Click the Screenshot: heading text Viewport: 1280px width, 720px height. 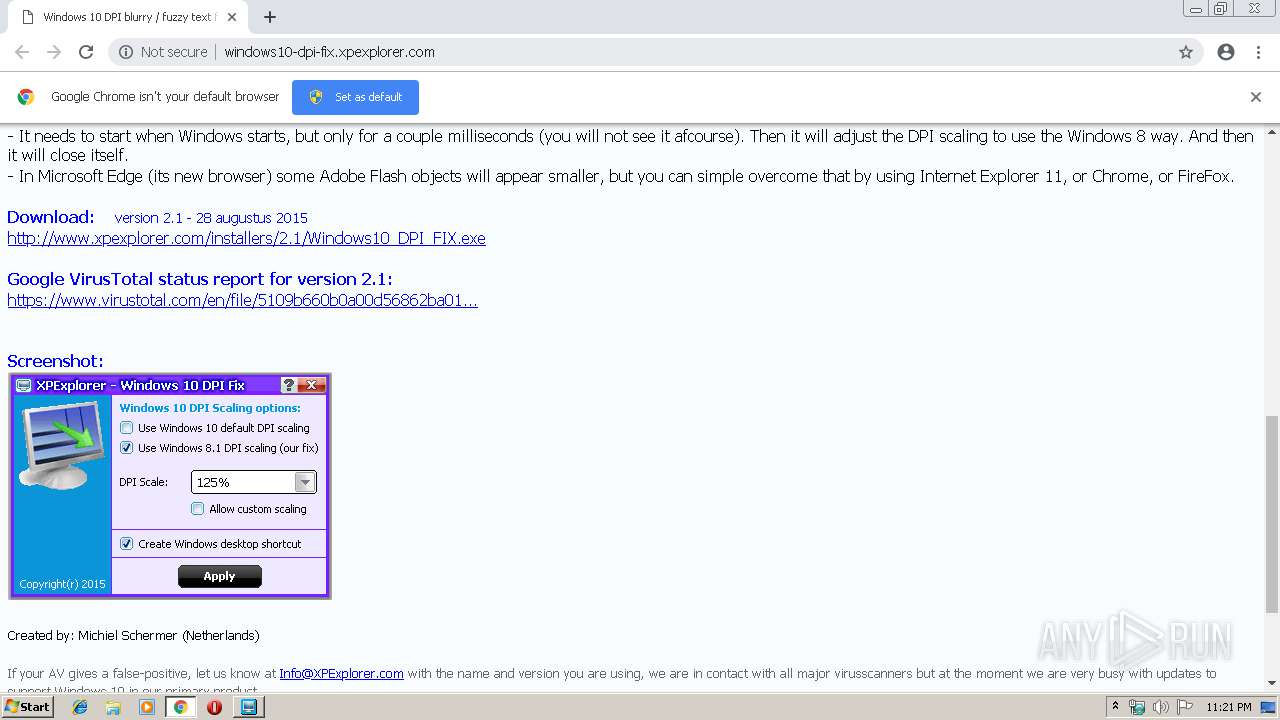55,361
